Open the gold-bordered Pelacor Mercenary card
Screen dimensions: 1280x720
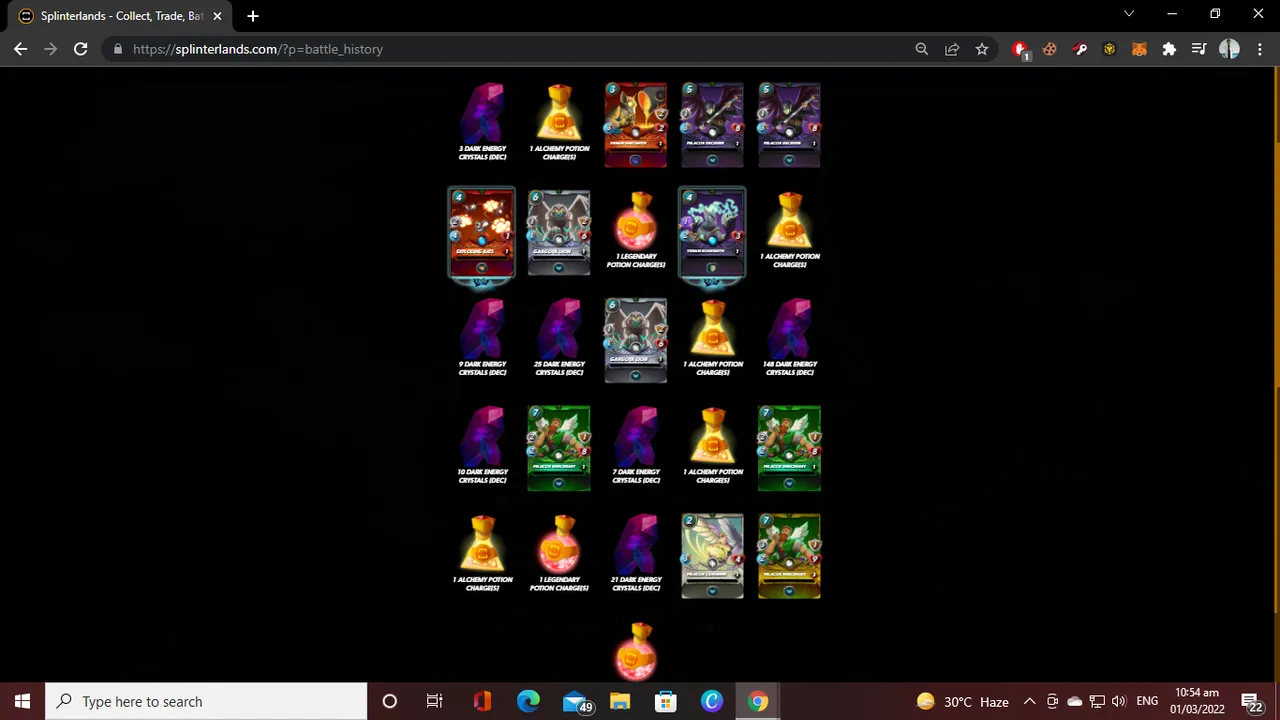790,557
